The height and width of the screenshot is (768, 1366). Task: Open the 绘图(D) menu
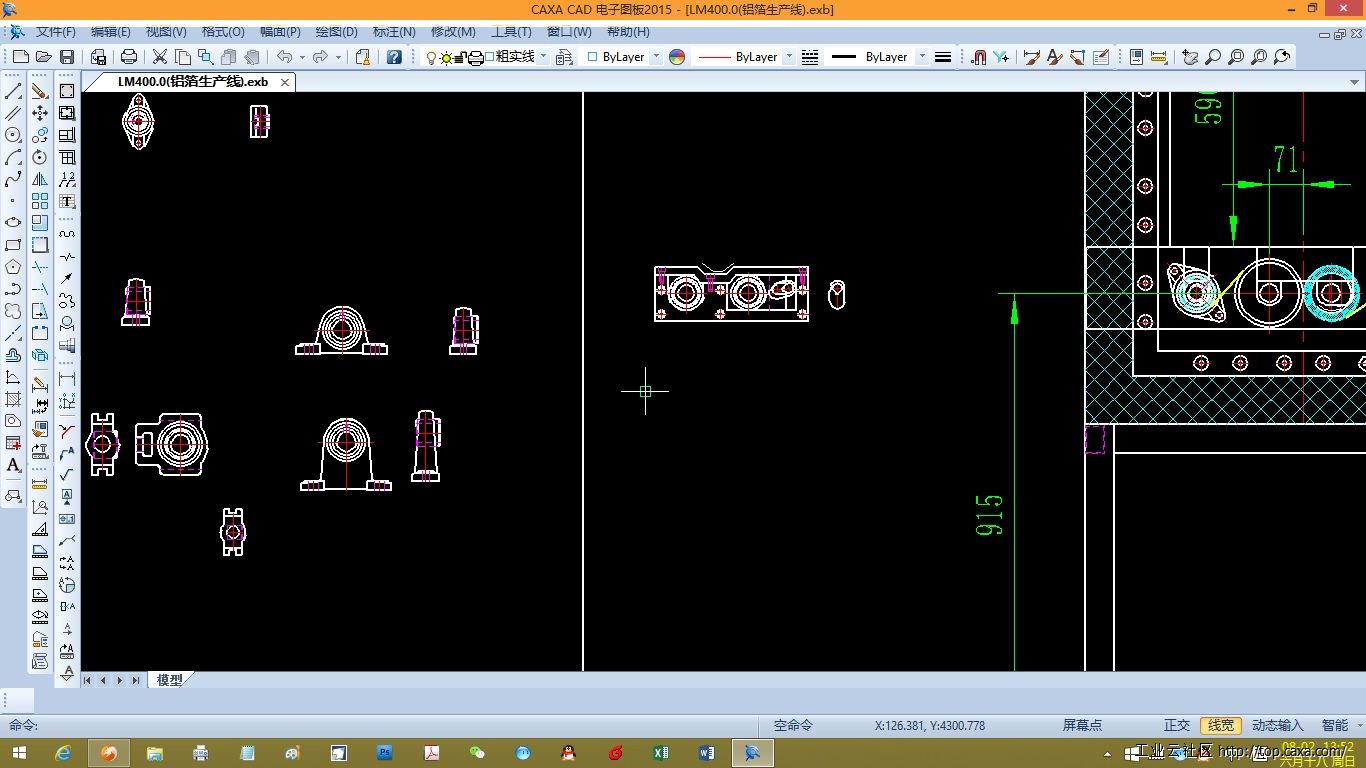336,32
